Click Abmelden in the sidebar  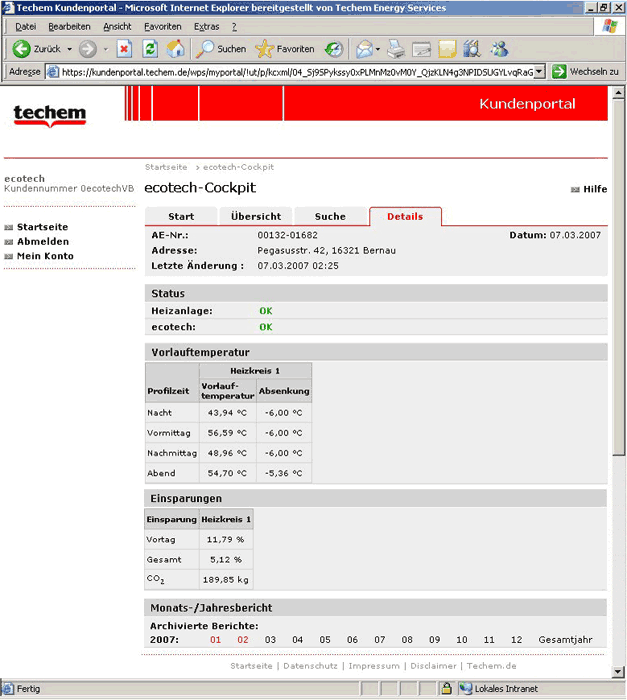(x=43, y=242)
